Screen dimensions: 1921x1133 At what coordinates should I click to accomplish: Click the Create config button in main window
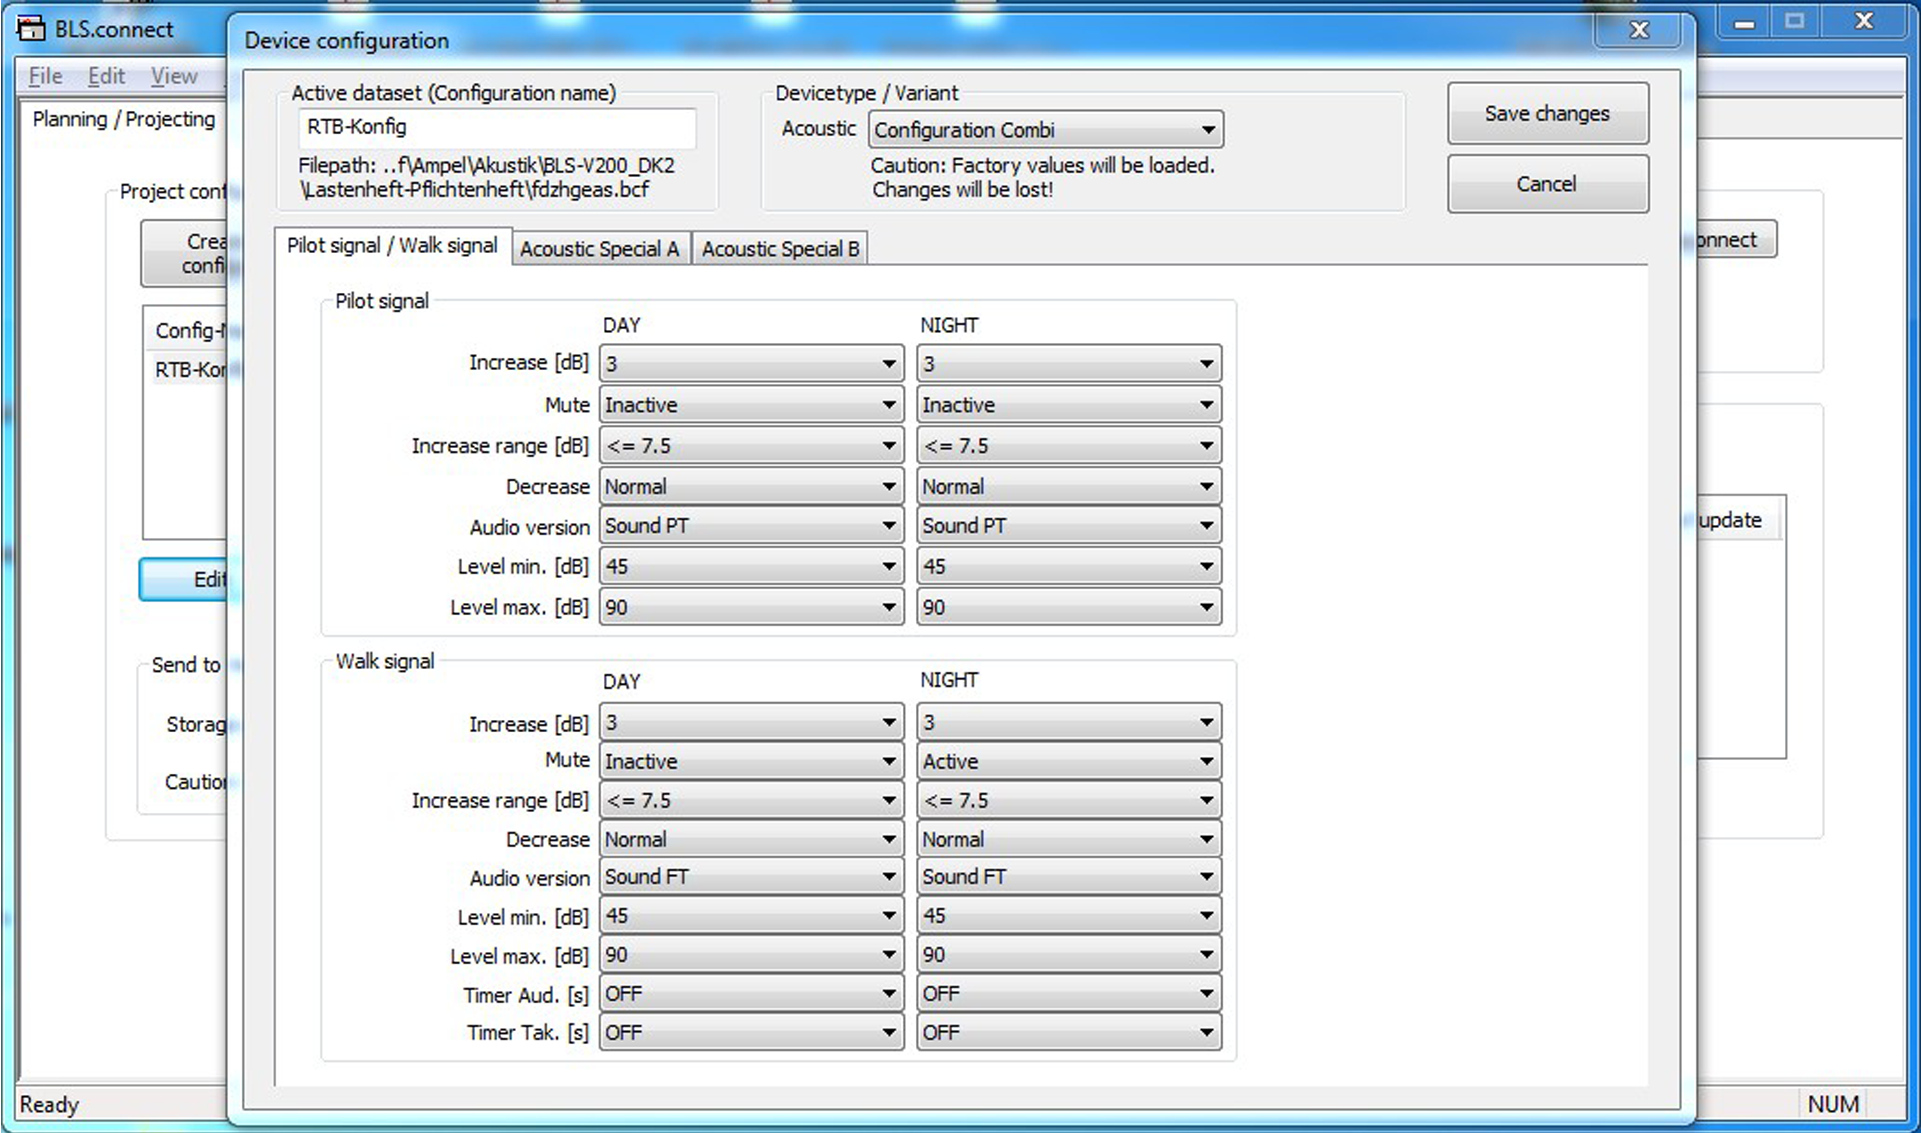pyautogui.click(x=185, y=253)
